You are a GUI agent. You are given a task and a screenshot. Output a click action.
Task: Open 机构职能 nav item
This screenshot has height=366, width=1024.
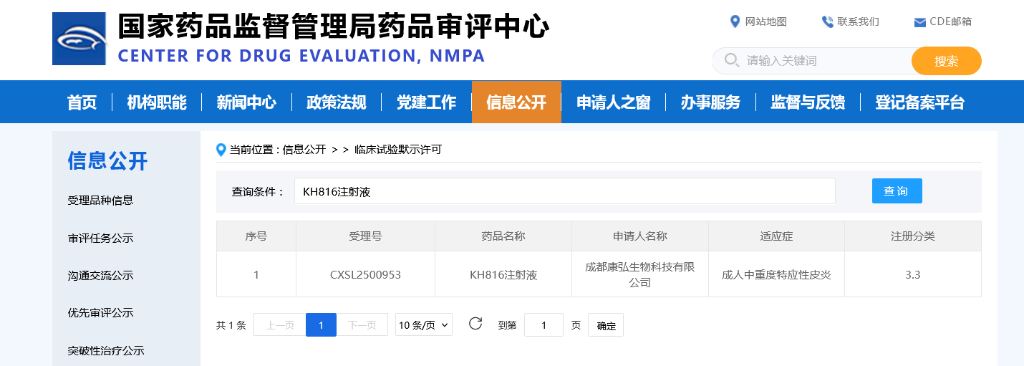pyautogui.click(x=157, y=102)
